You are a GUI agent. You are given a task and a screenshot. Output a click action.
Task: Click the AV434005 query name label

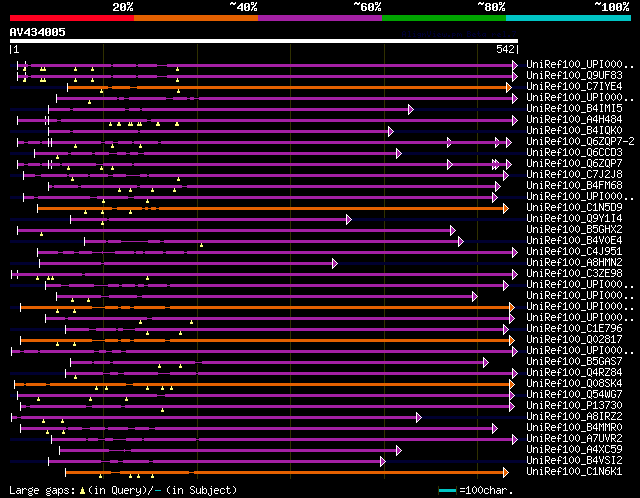click(38, 32)
